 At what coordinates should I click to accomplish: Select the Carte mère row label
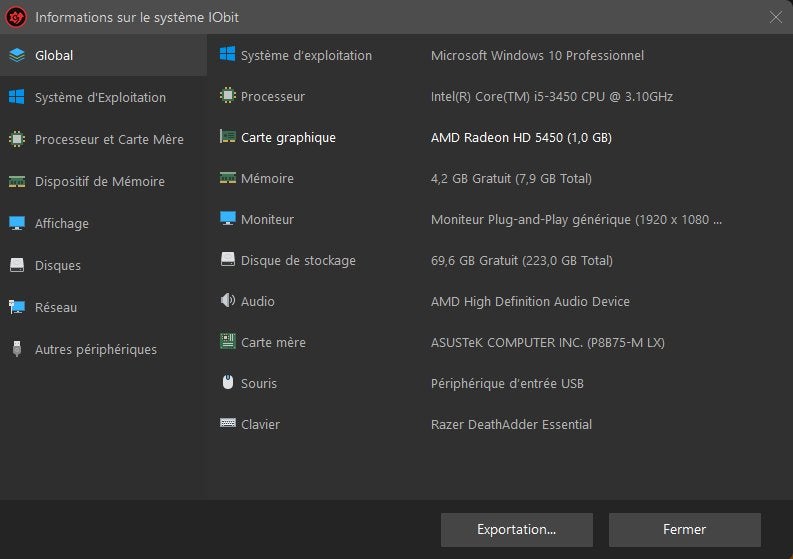273,342
